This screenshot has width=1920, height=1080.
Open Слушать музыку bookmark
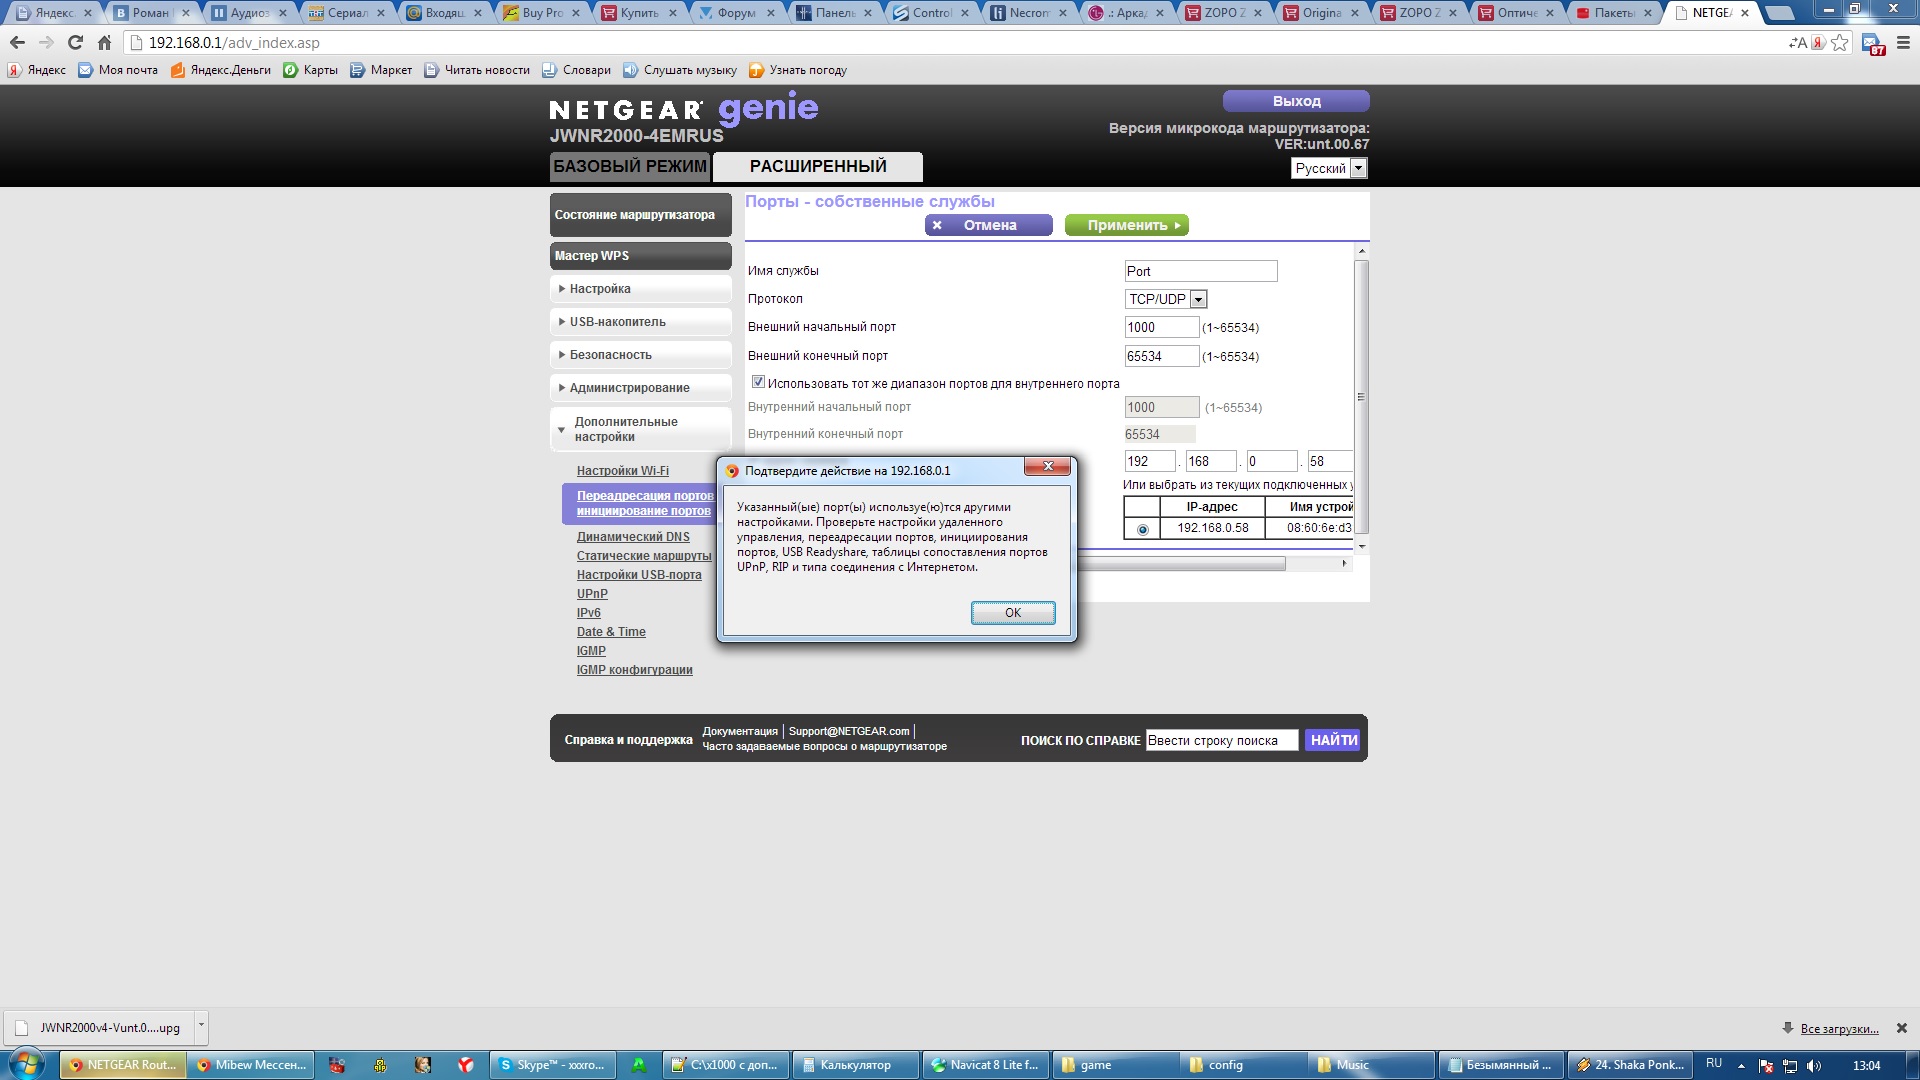coord(680,70)
